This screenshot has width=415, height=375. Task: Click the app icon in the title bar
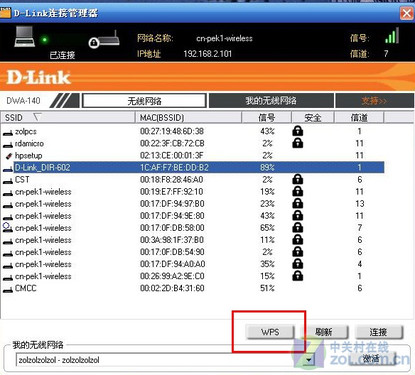[5, 13]
